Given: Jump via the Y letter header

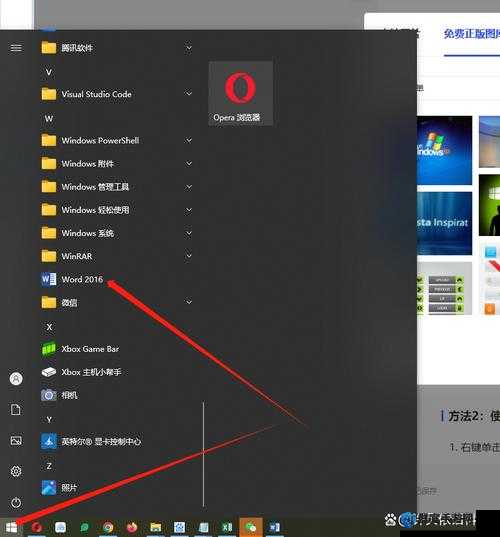Looking at the screenshot, I should pyautogui.click(x=49, y=420).
